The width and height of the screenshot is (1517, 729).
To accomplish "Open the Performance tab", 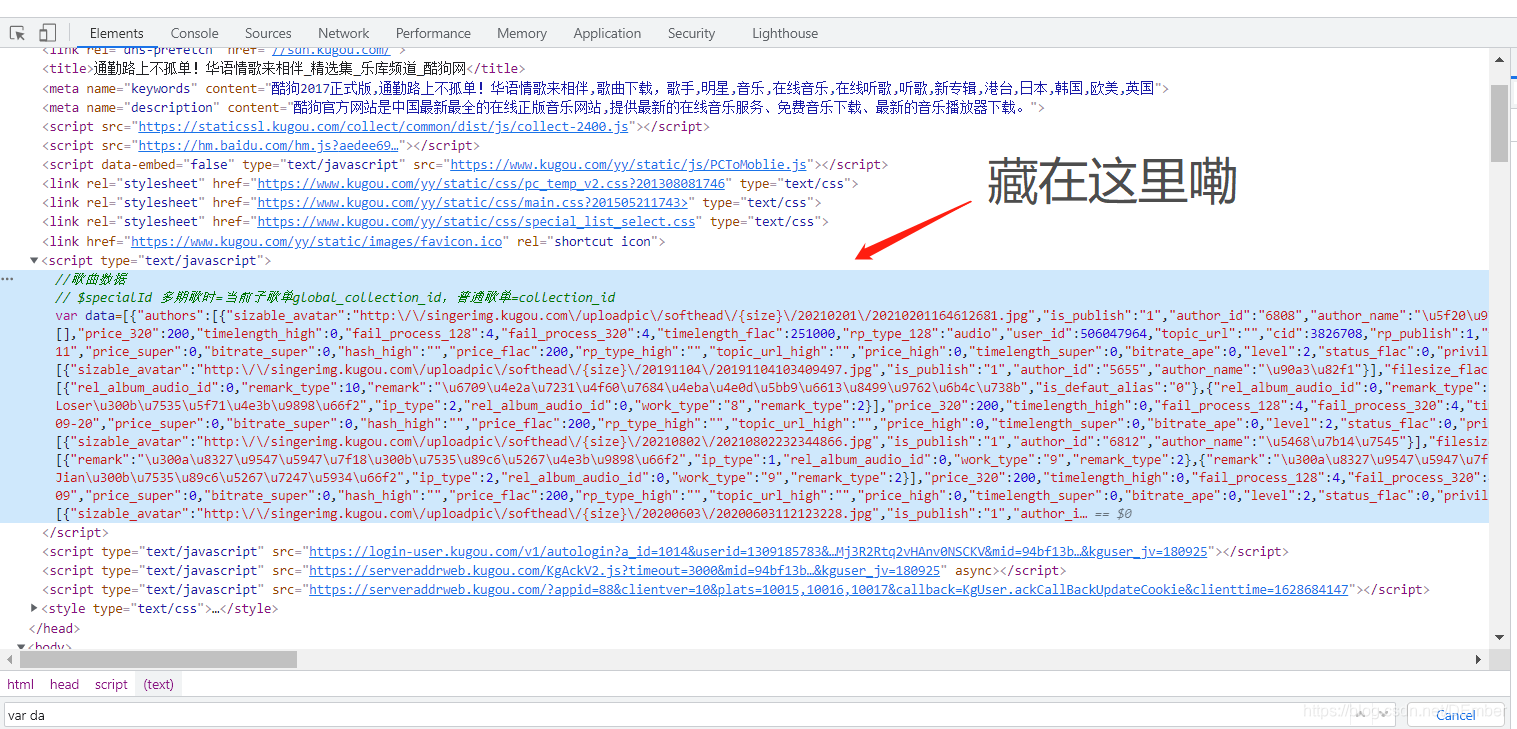I will [433, 33].
